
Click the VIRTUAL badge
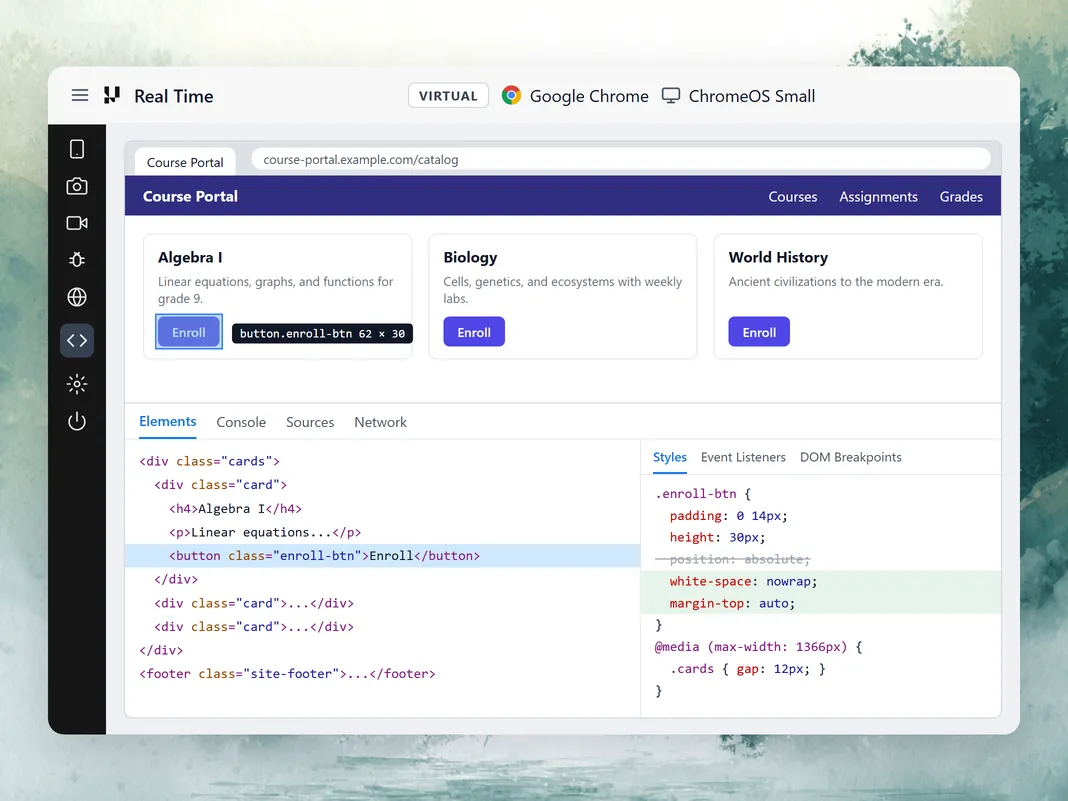point(448,96)
